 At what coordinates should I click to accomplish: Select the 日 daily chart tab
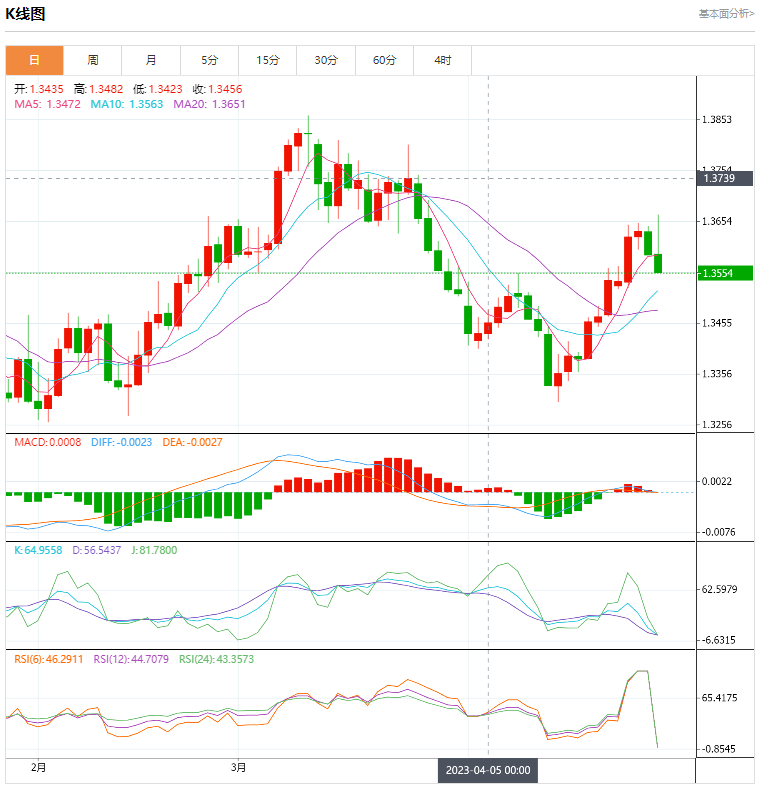(x=35, y=60)
